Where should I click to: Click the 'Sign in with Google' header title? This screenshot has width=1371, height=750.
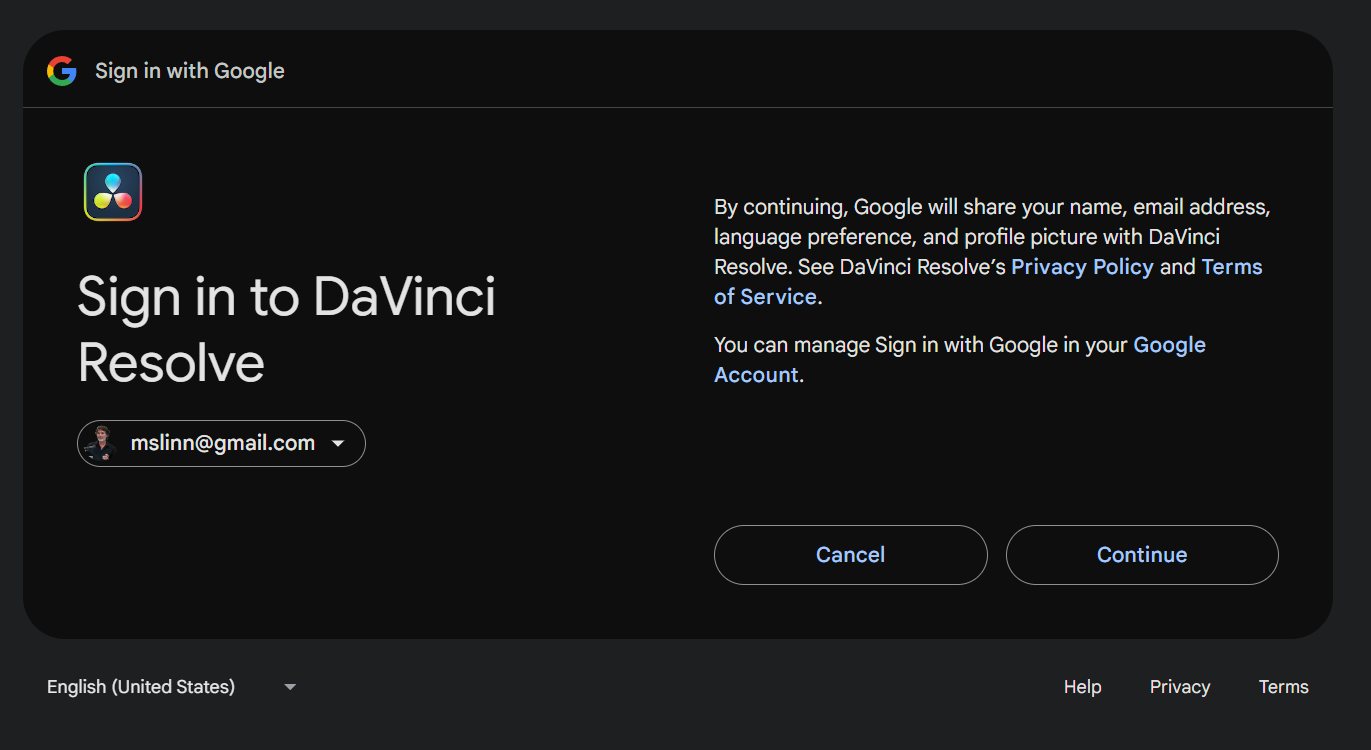(190, 71)
